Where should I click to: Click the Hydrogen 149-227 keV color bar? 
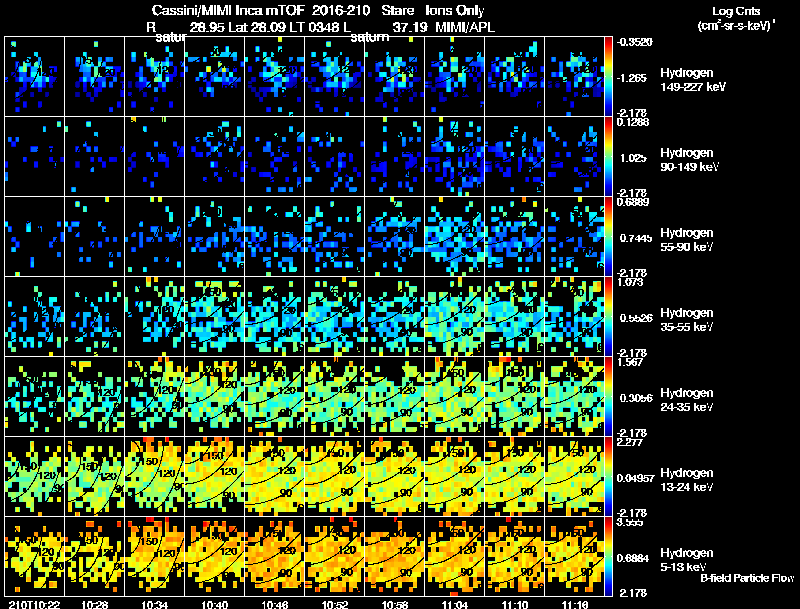pos(608,77)
